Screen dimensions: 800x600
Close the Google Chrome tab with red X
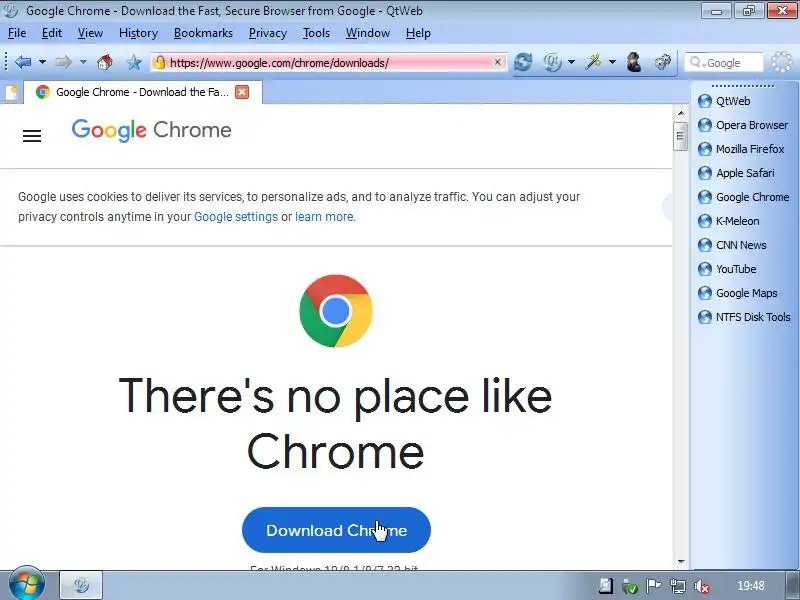pos(242,92)
